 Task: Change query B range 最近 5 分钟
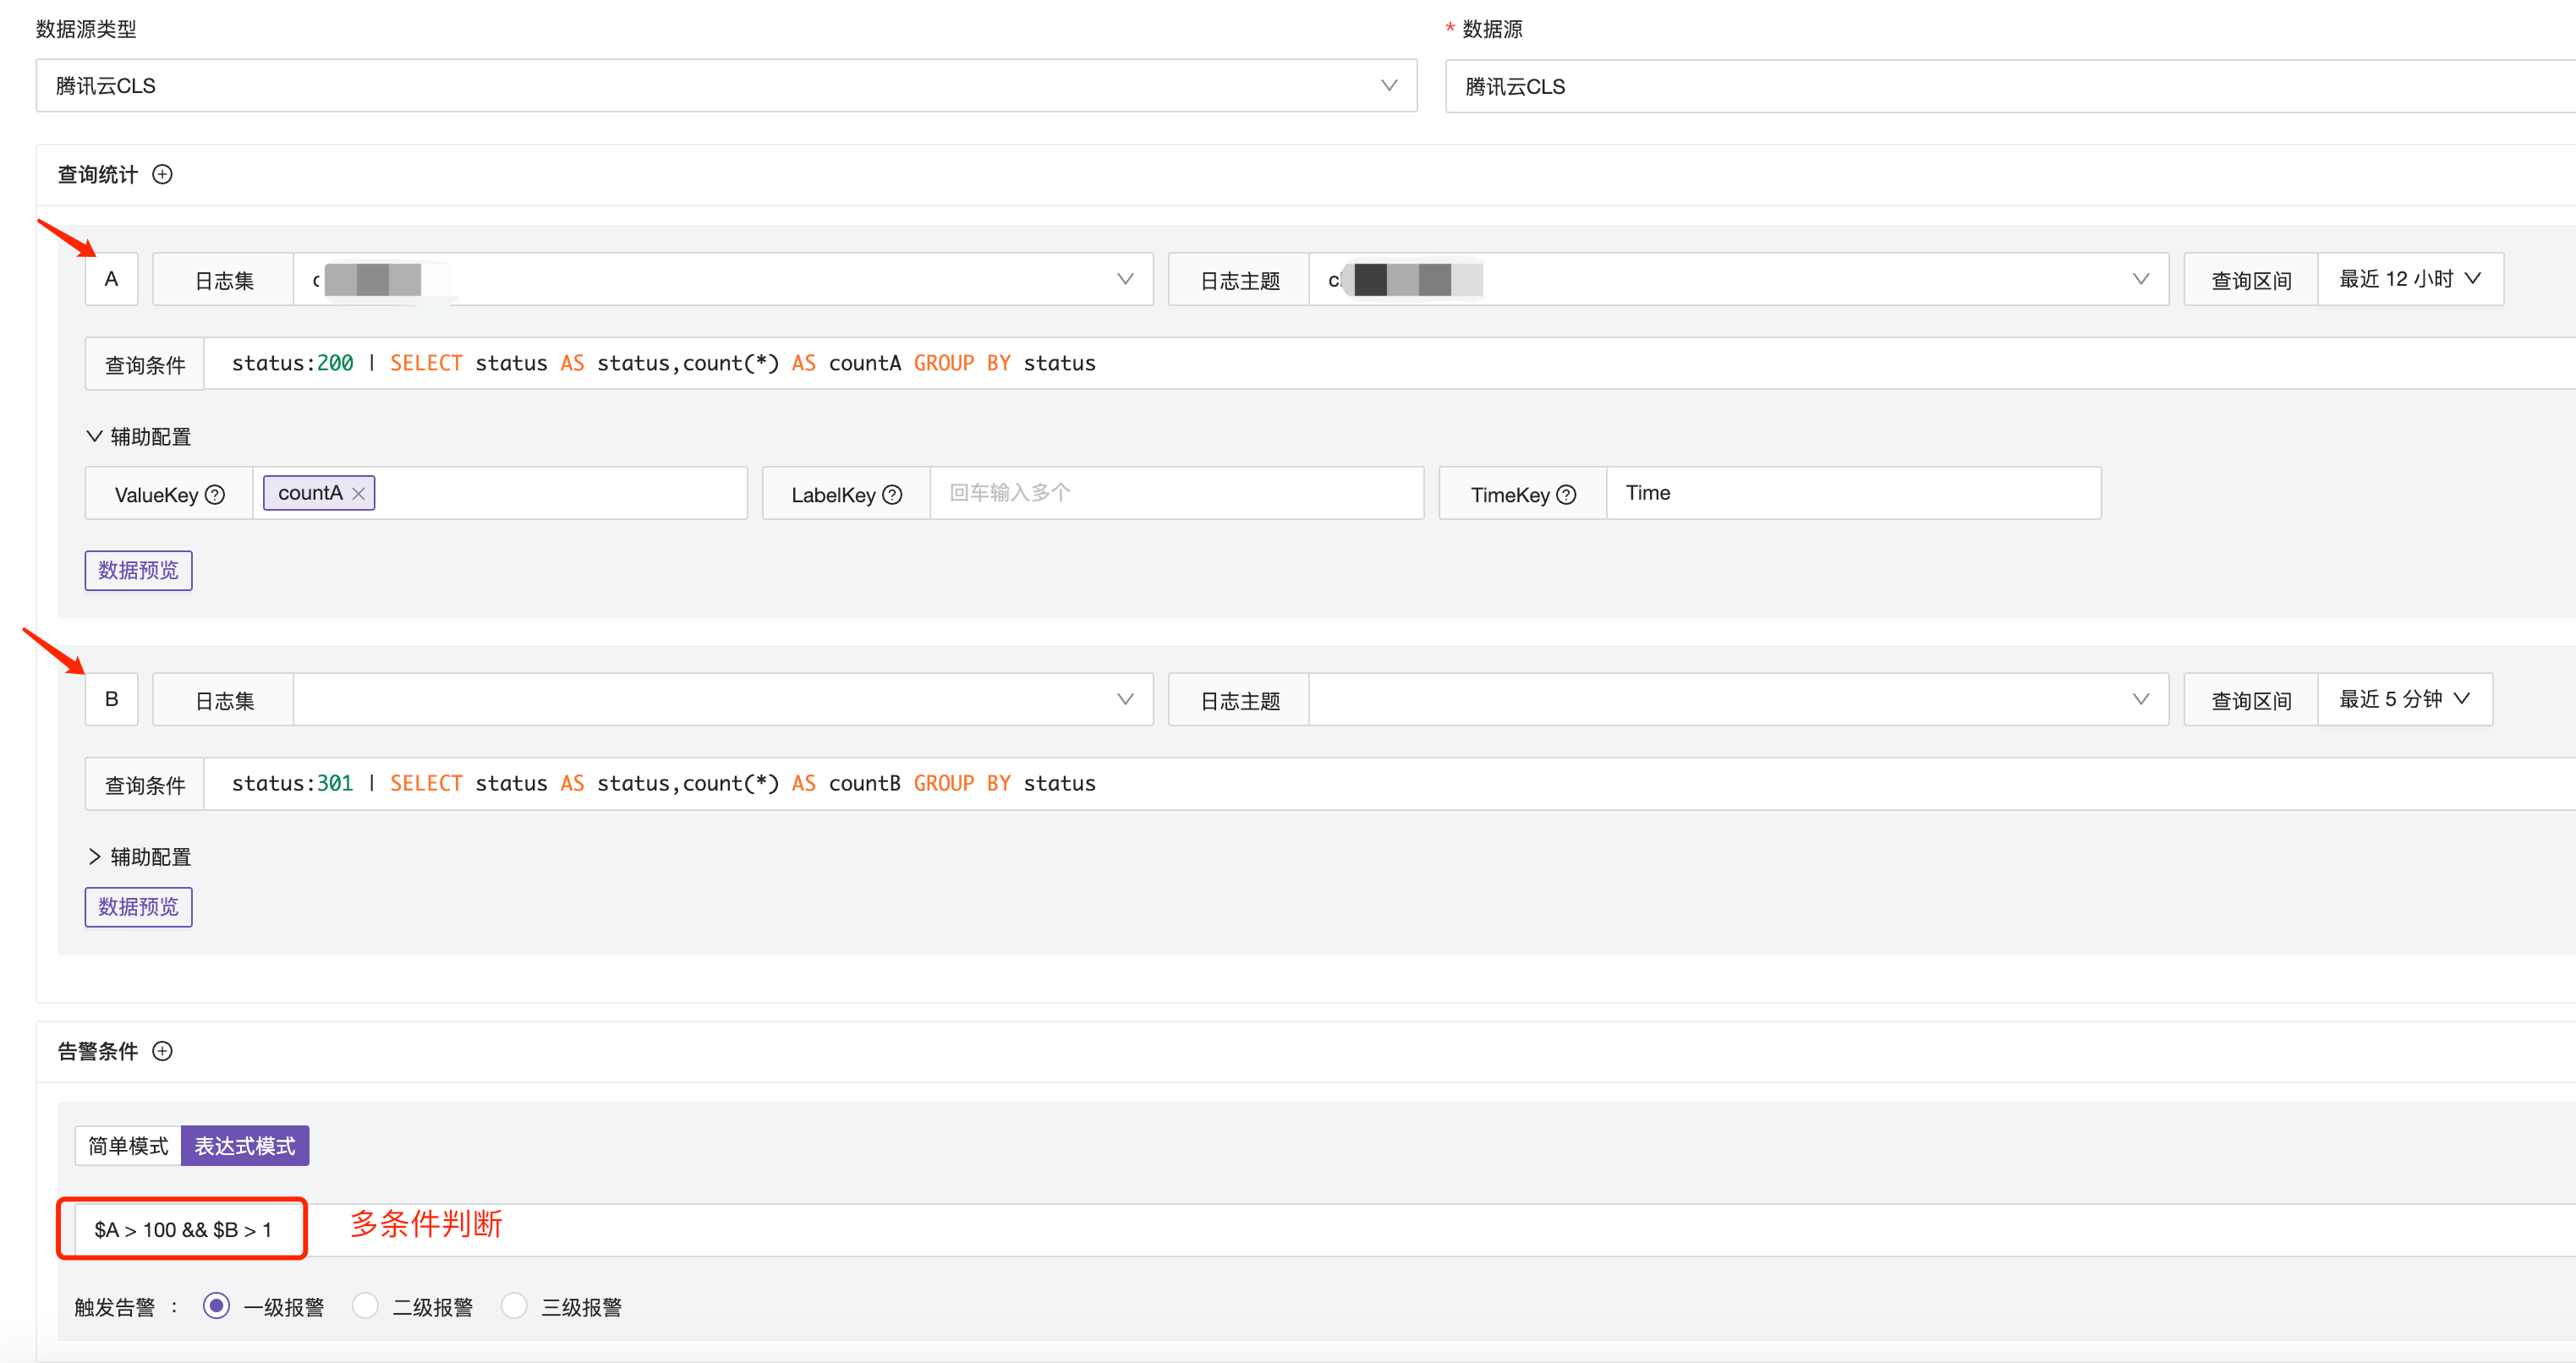coord(2405,699)
